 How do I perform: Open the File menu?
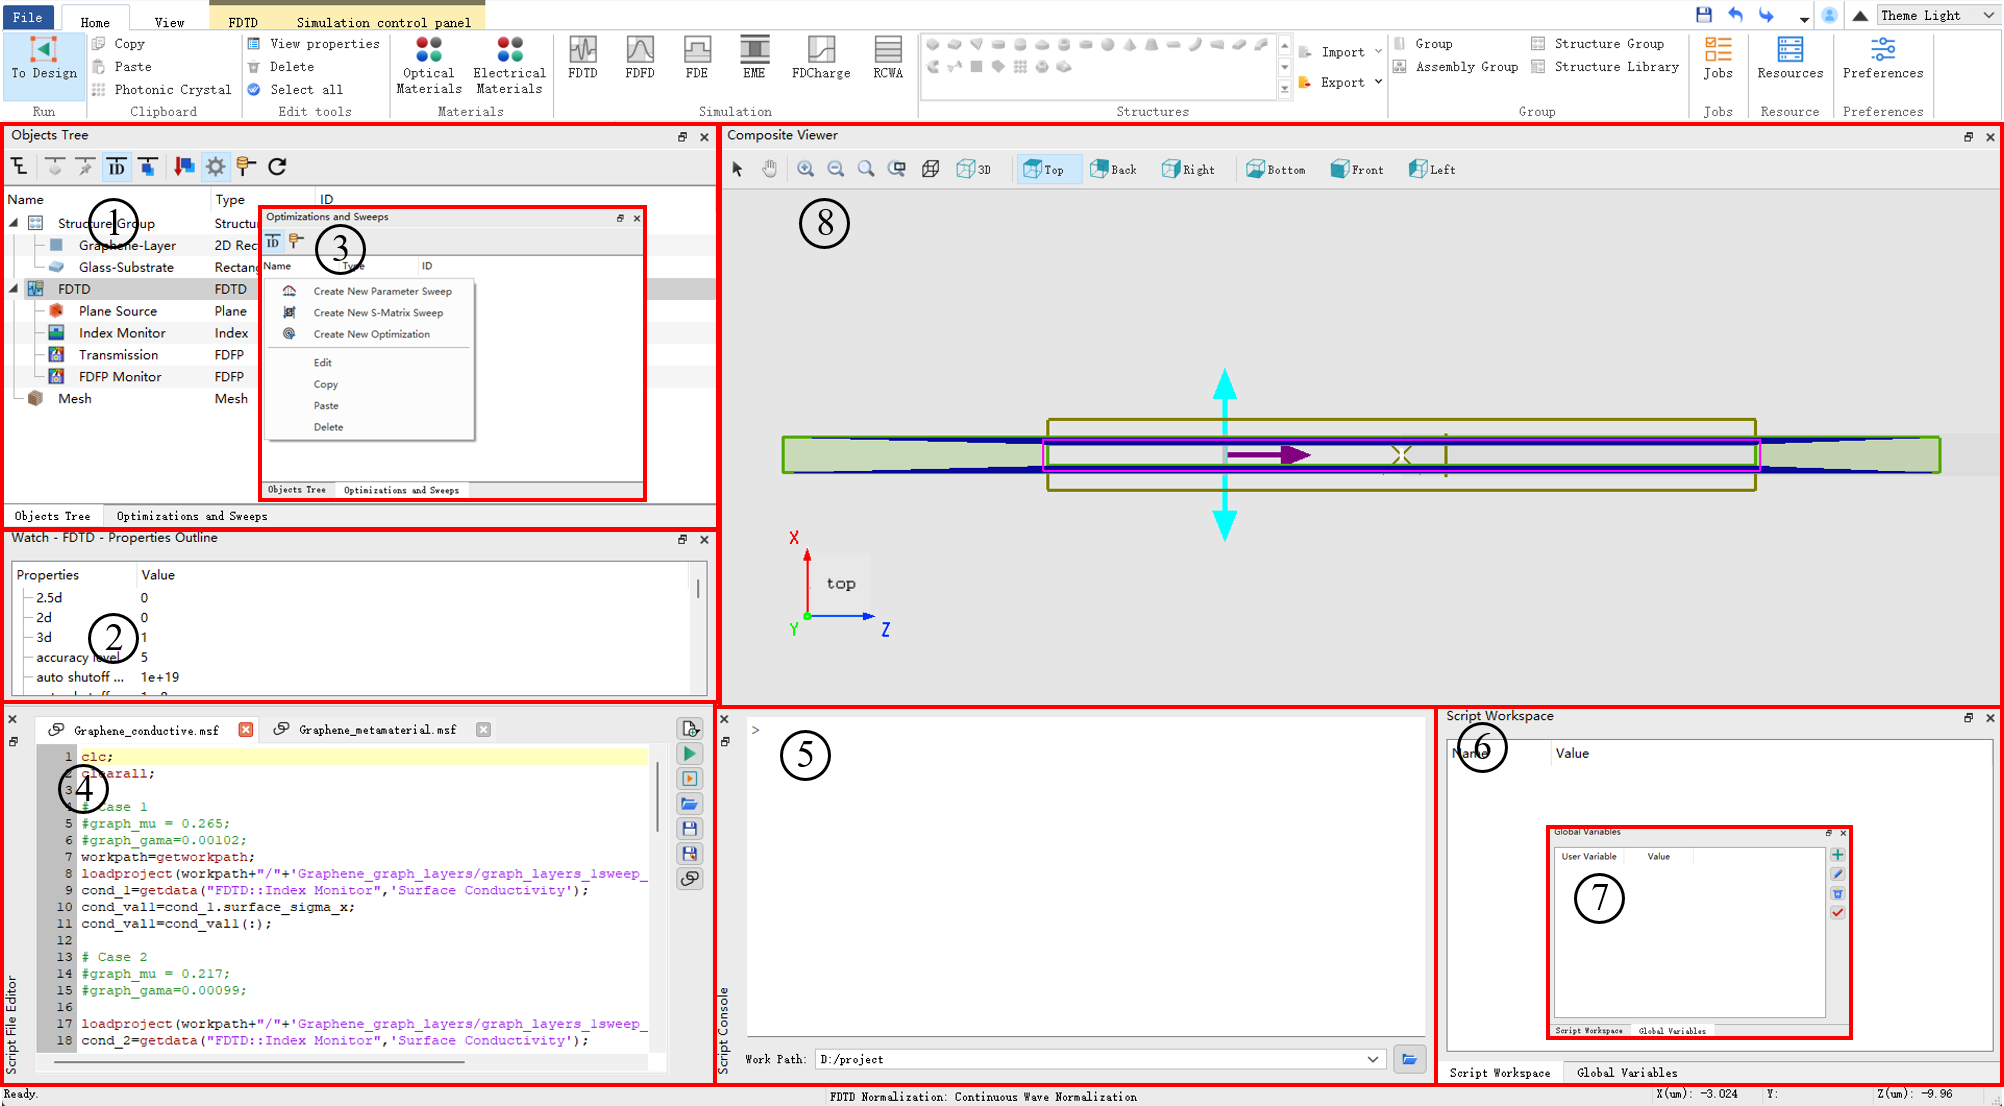point(28,17)
